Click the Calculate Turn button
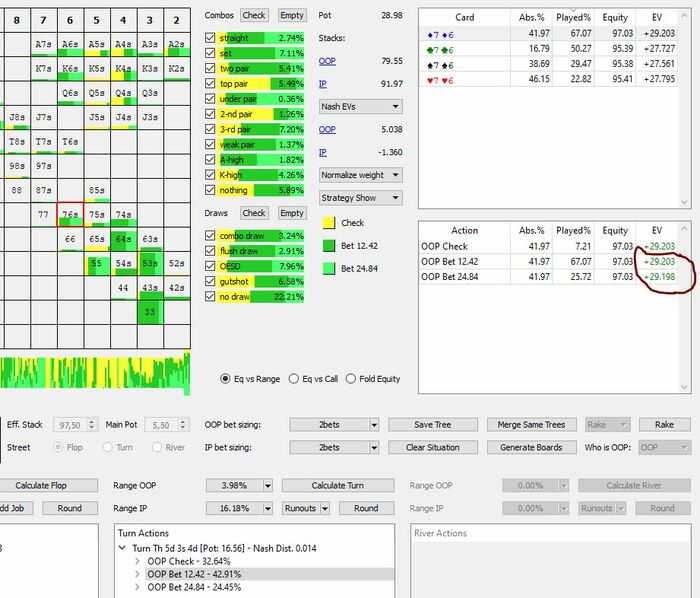The height and width of the screenshot is (598, 700). (x=338, y=485)
